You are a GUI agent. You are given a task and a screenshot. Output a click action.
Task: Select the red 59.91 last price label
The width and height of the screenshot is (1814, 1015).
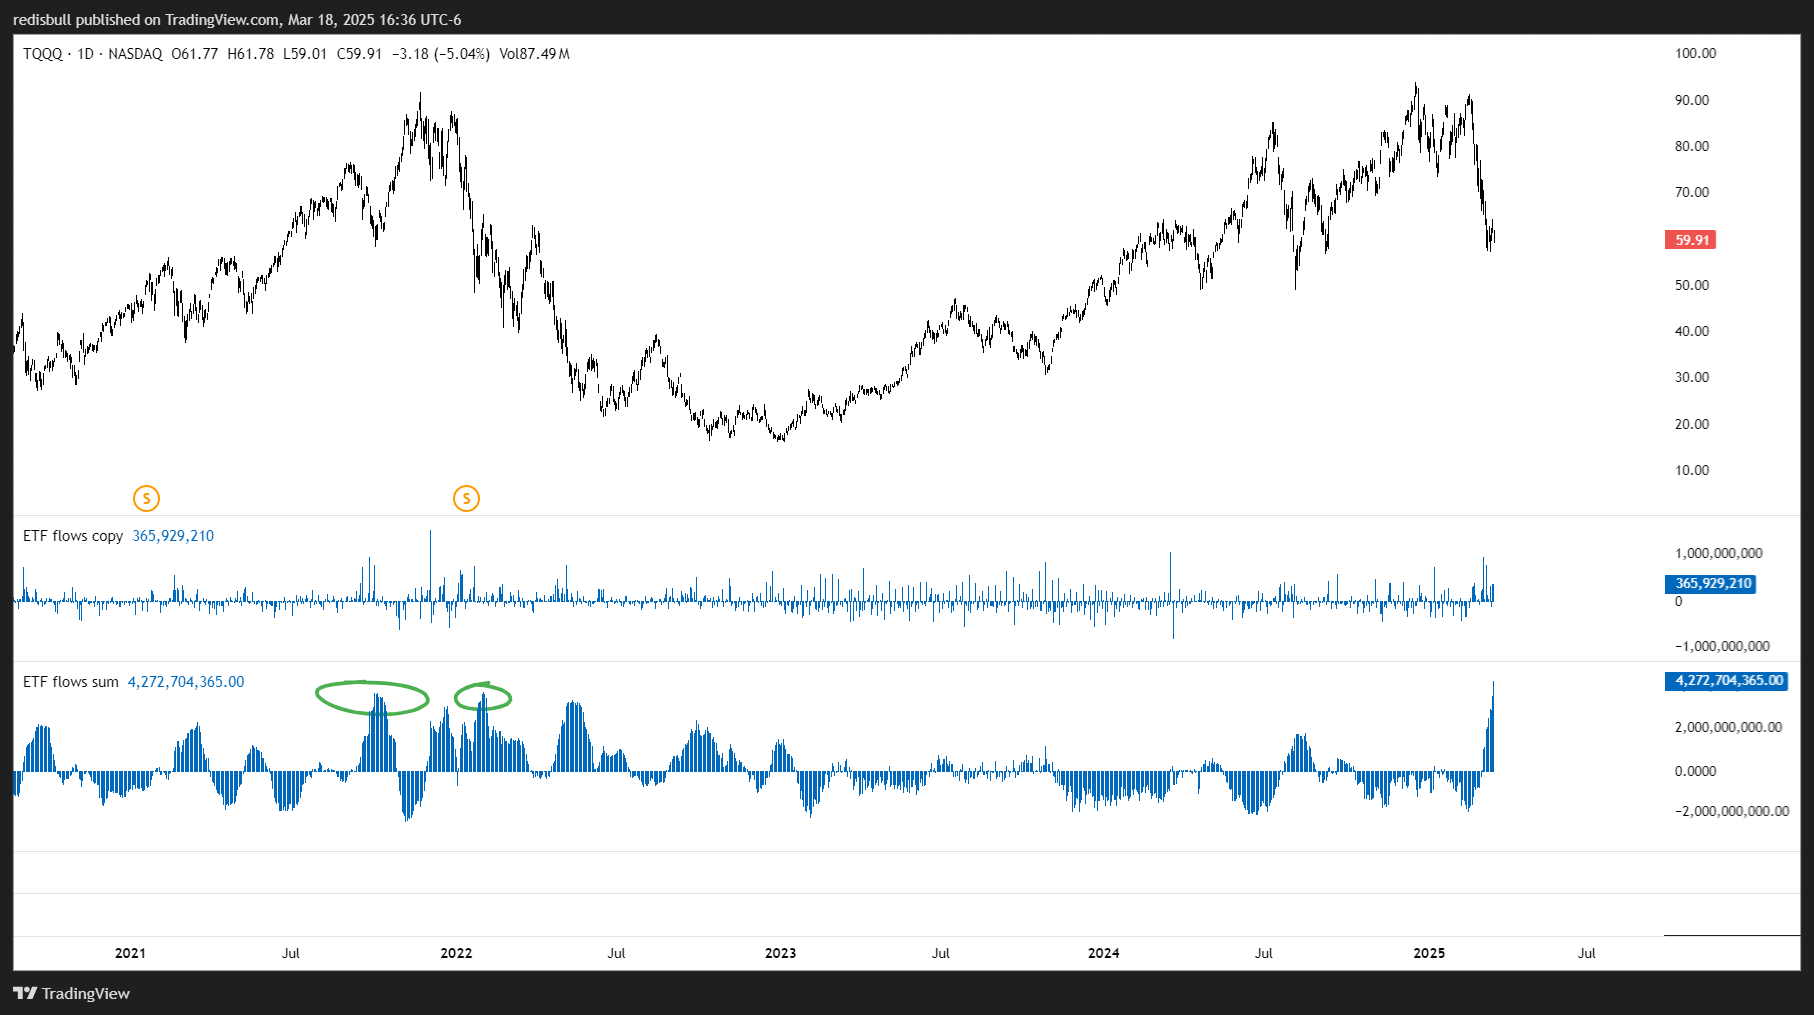1690,240
